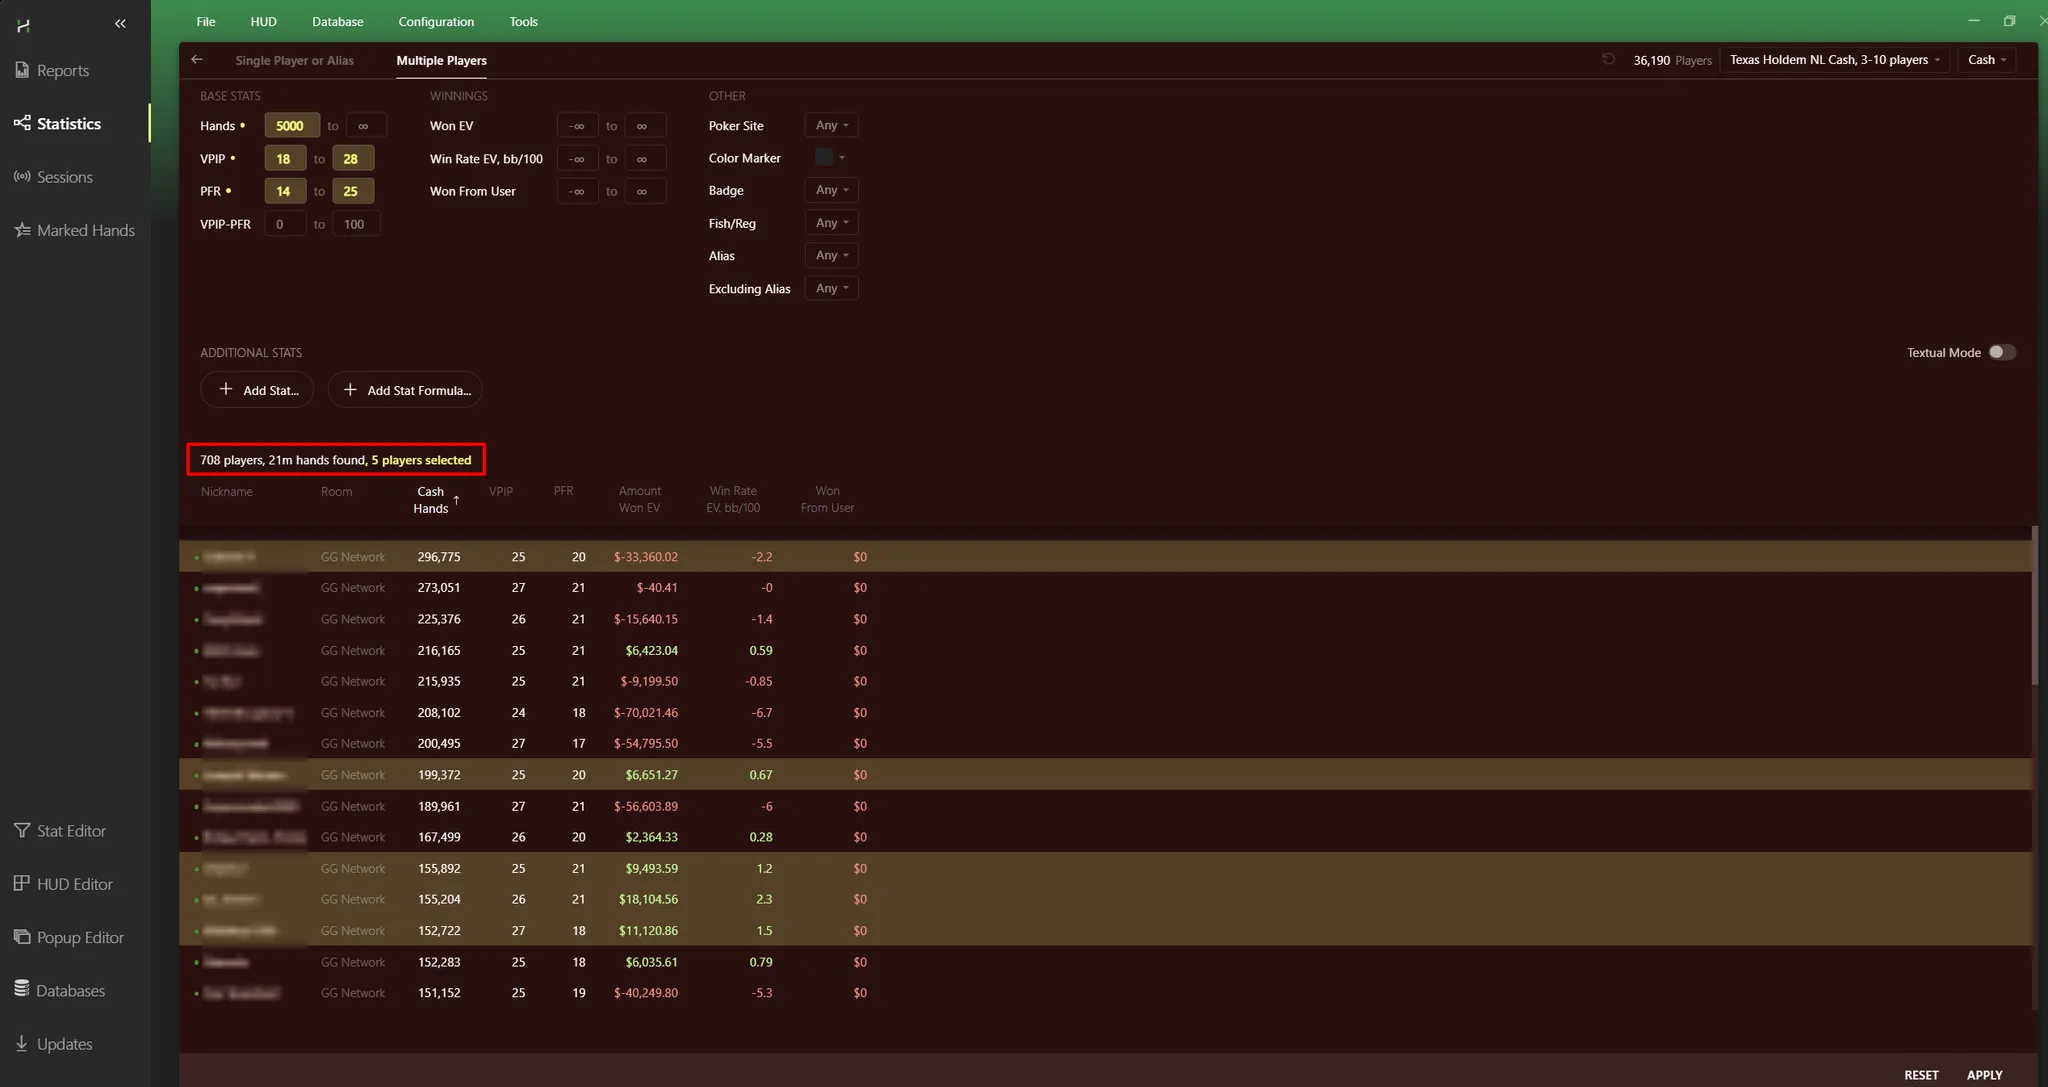Expand the Poker Site Any dropdown
Screen dimensions: 2048x1087
click(831, 126)
